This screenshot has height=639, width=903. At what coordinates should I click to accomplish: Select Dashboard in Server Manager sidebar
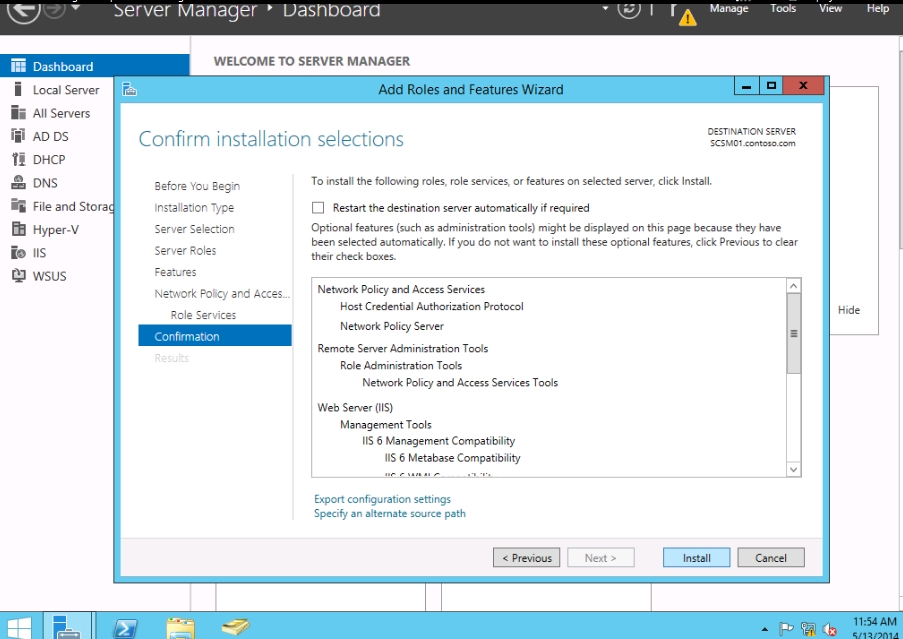(x=94, y=66)
